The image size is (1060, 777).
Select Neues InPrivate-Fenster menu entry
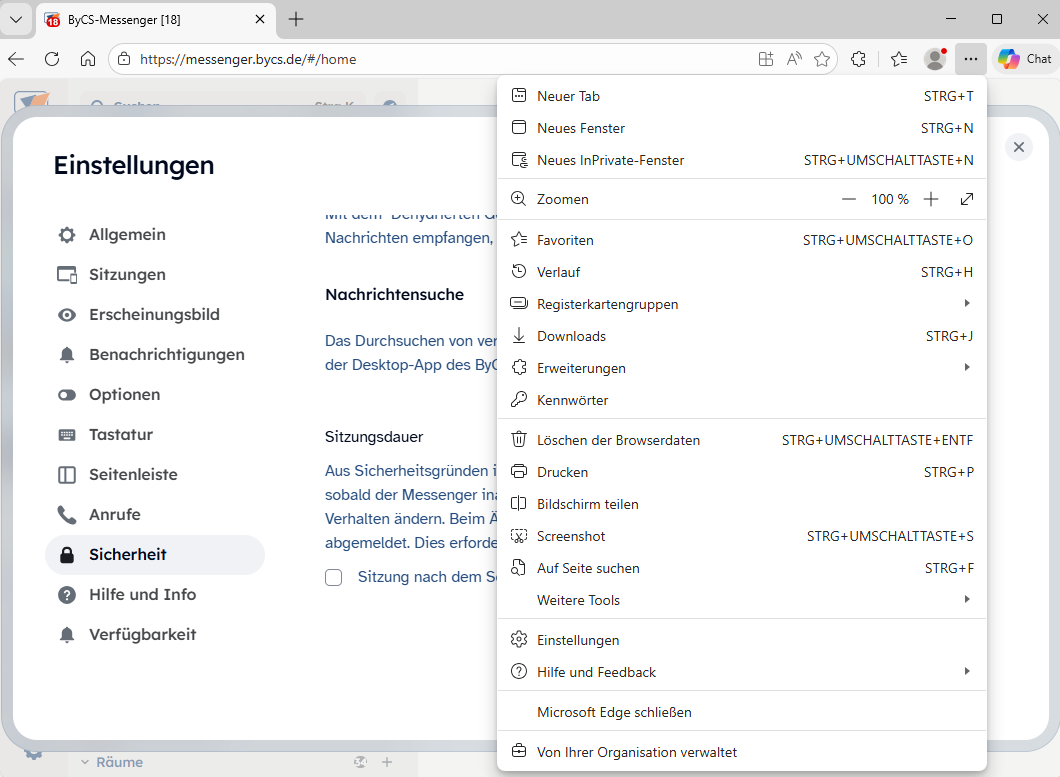pos(610,160)
